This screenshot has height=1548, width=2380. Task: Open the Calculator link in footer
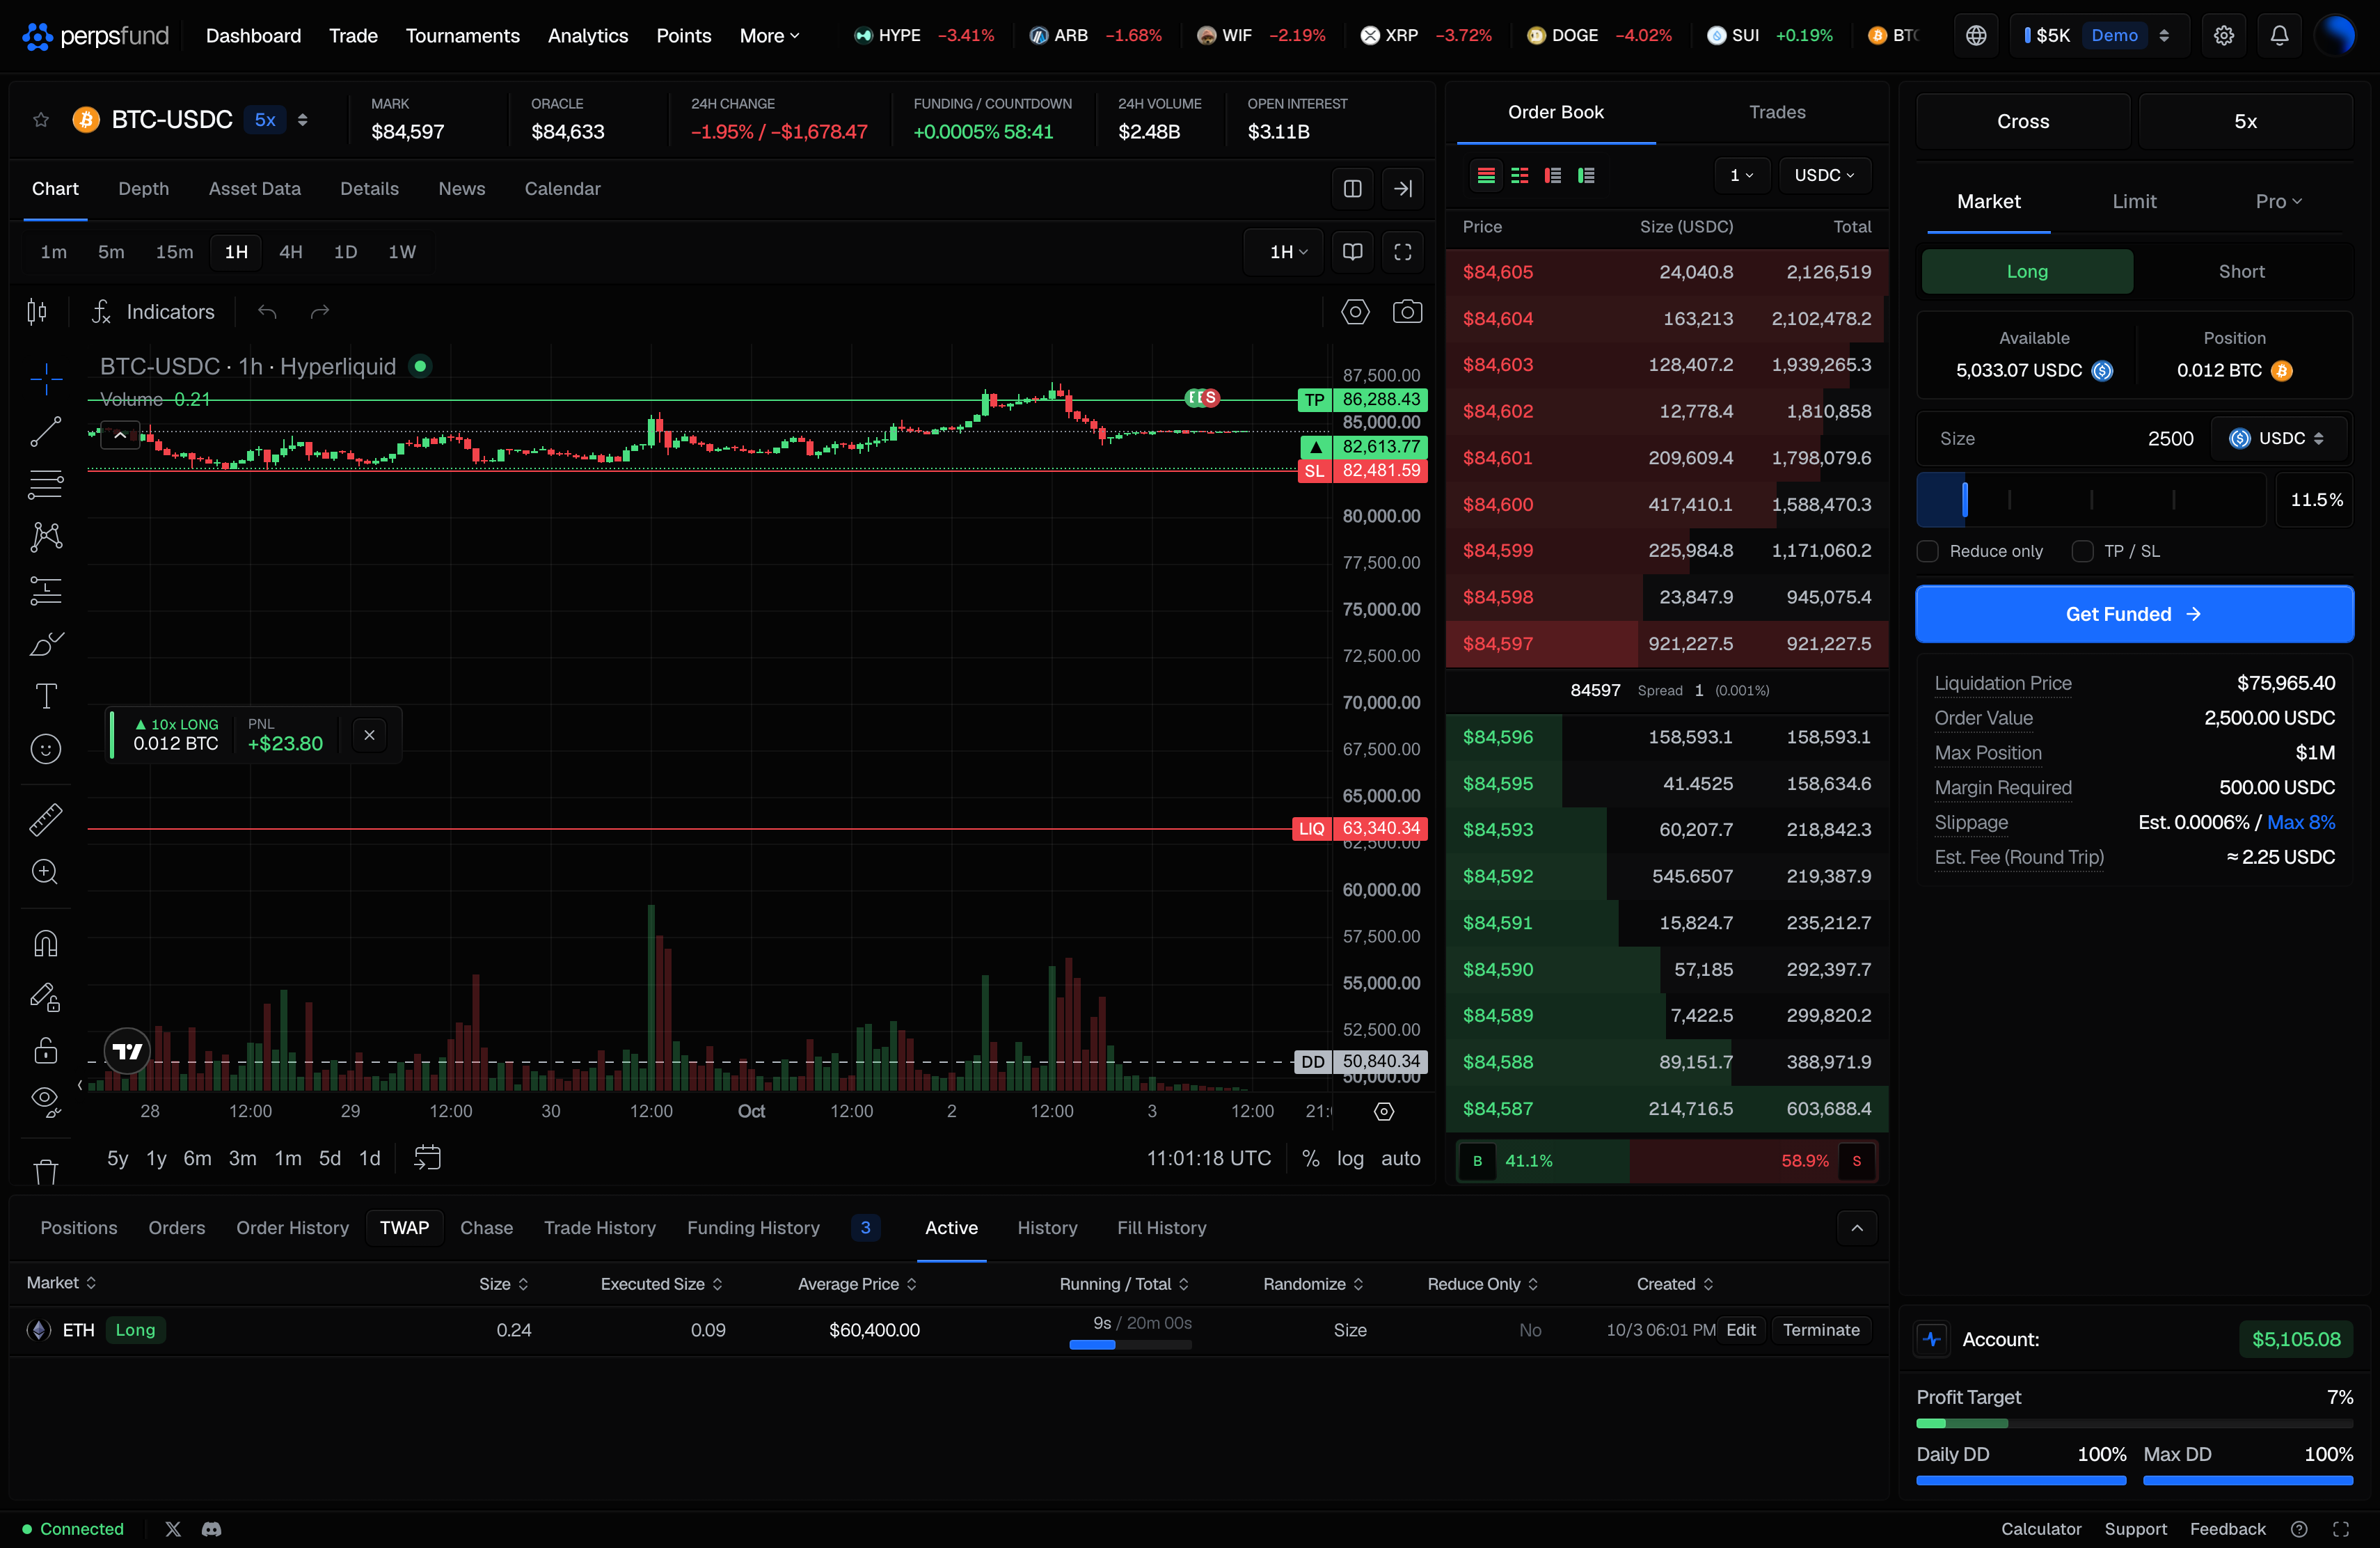(2041, 1529)
